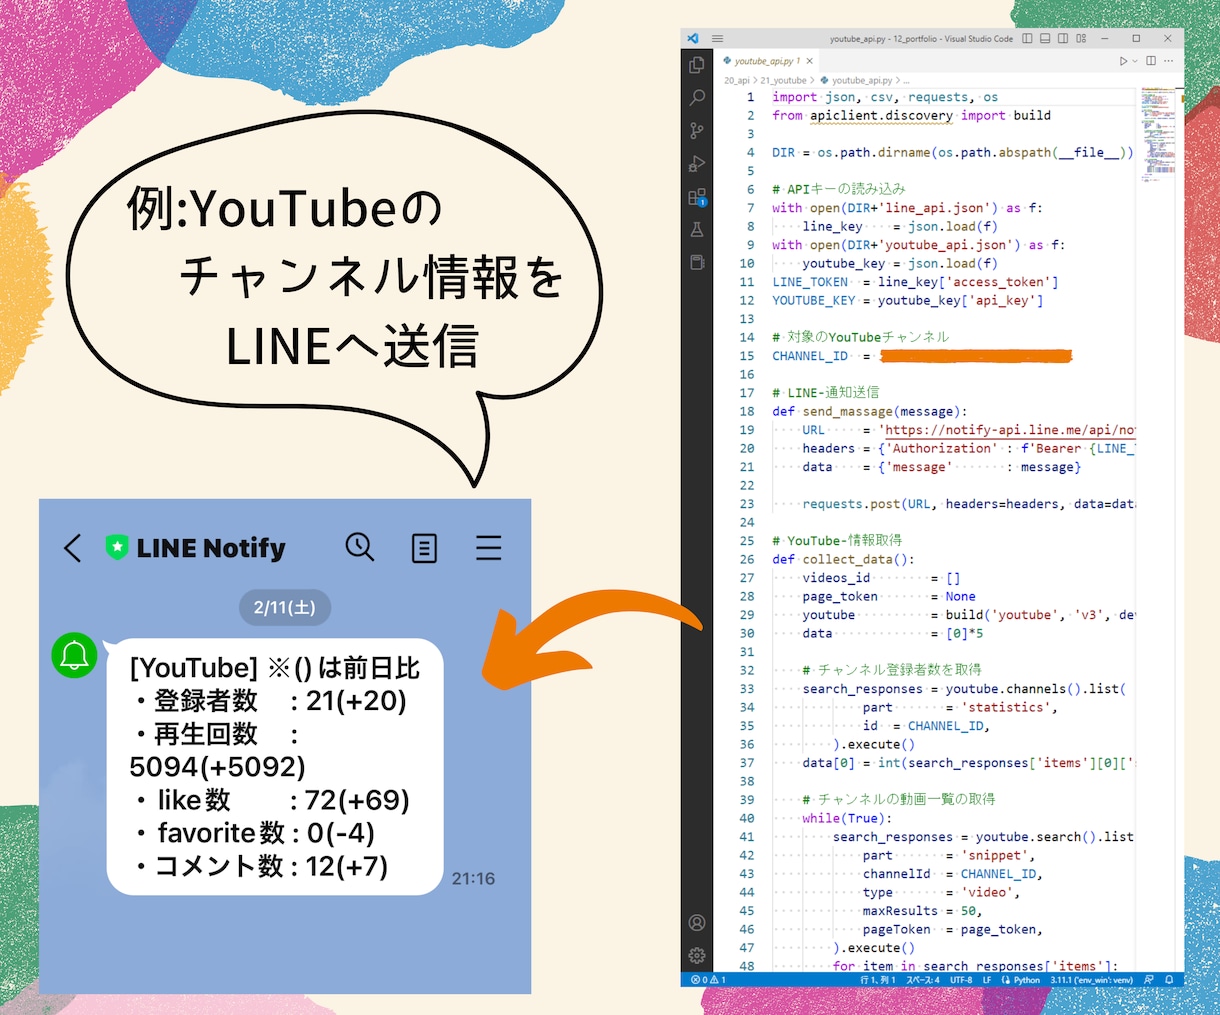This screenshot has height=1015, width=1220.
Task: Open the Accounts menu in activity bar
Action: click(x=697, y=923)
